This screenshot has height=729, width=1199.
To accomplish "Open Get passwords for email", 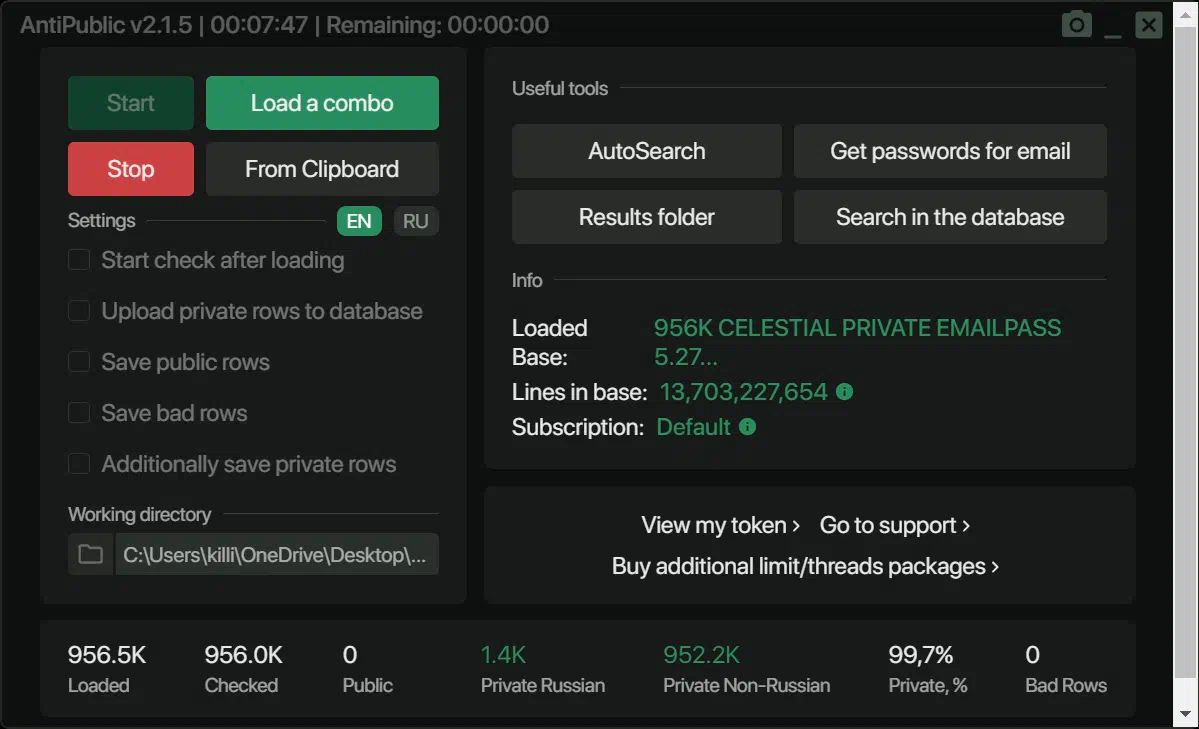I will [x=950, y=151].
